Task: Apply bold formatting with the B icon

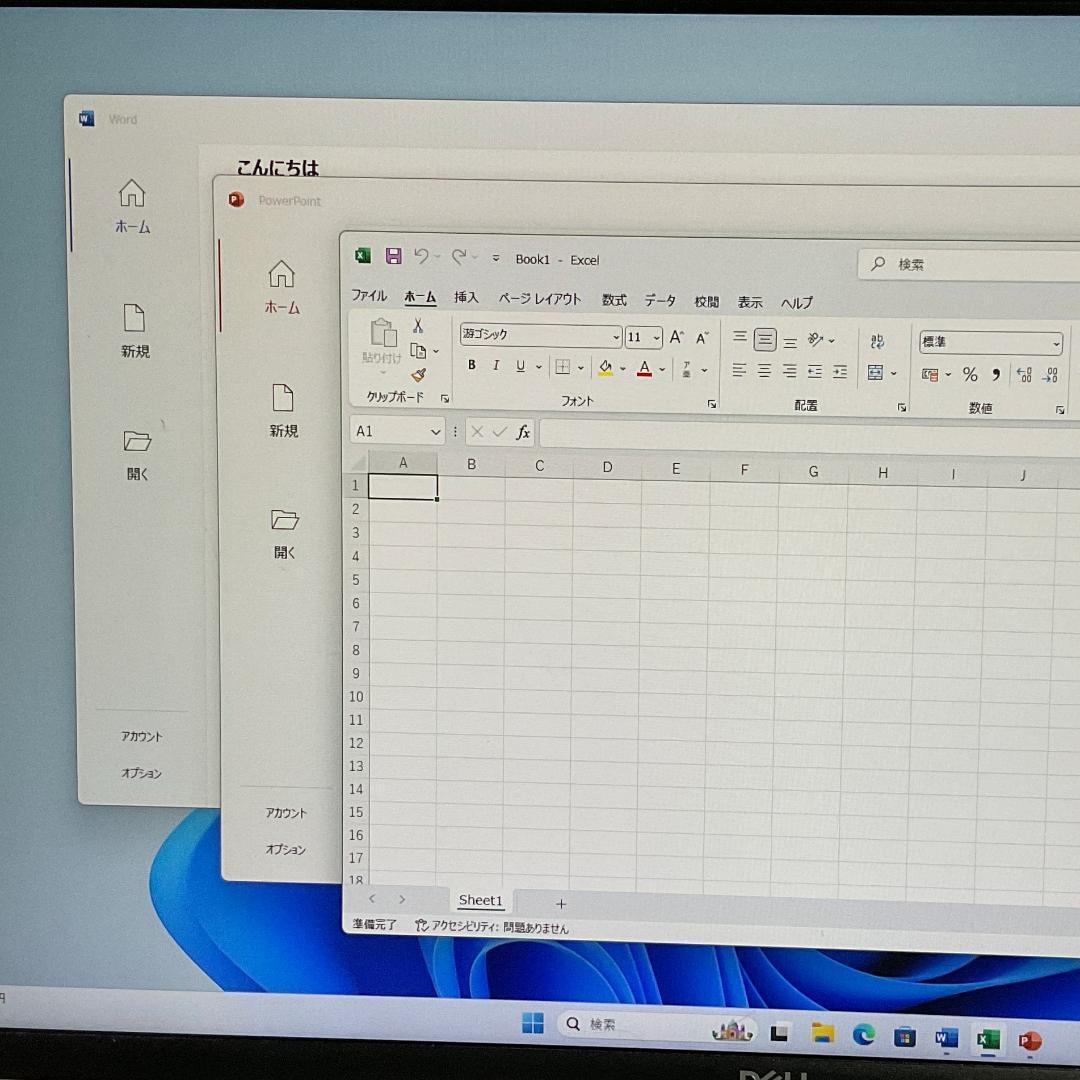Action: [x=471, y=365]
